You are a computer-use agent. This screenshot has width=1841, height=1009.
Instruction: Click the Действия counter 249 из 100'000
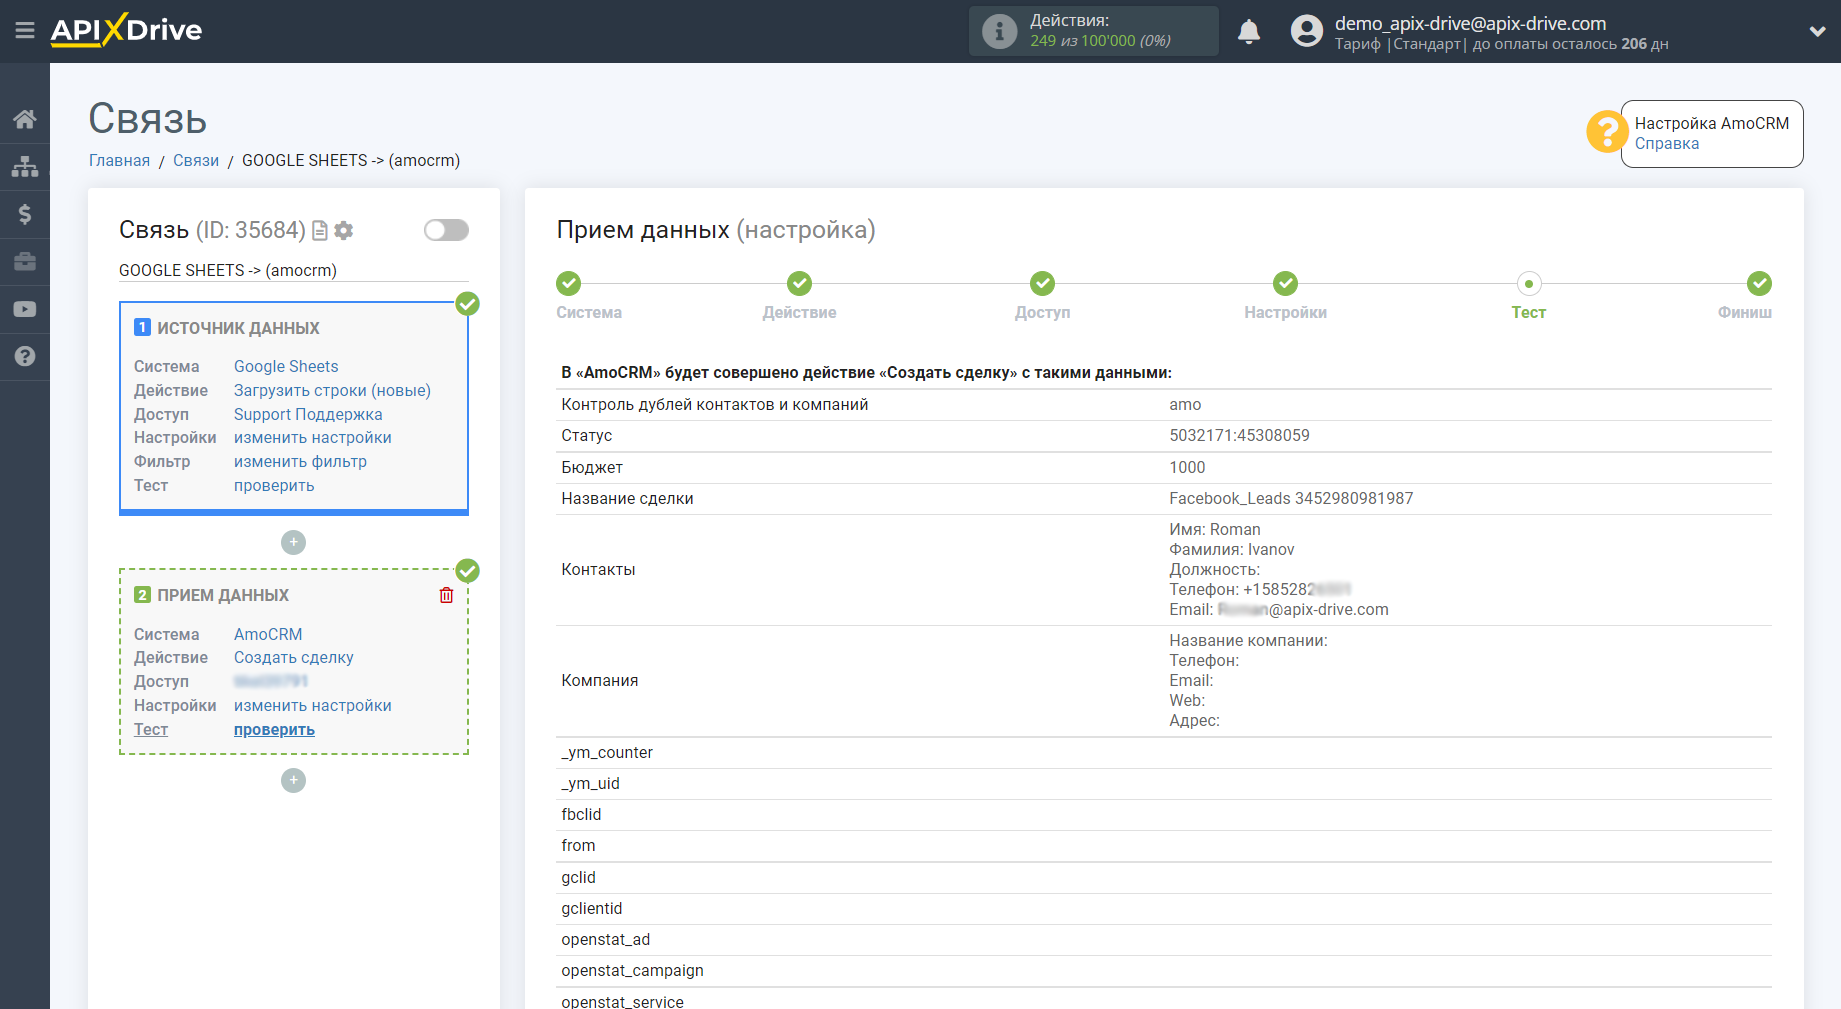pos(1100,41)
